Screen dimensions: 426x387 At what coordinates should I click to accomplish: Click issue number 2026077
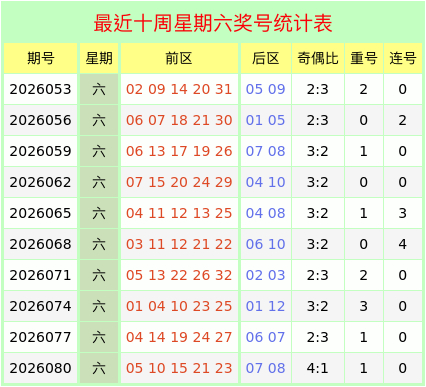click(41, 337)
